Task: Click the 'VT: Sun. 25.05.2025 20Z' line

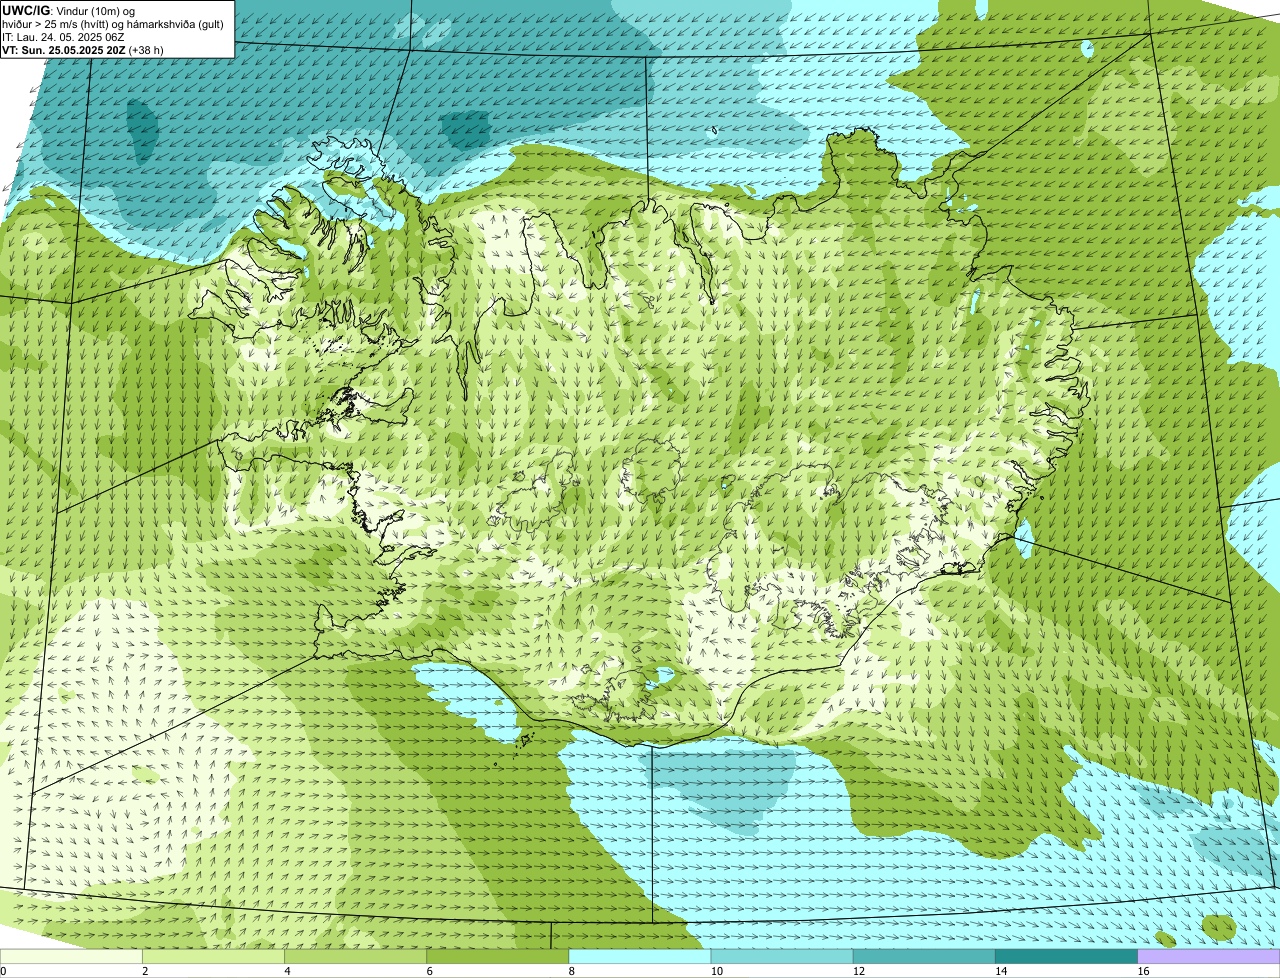Action: [64, 49]
